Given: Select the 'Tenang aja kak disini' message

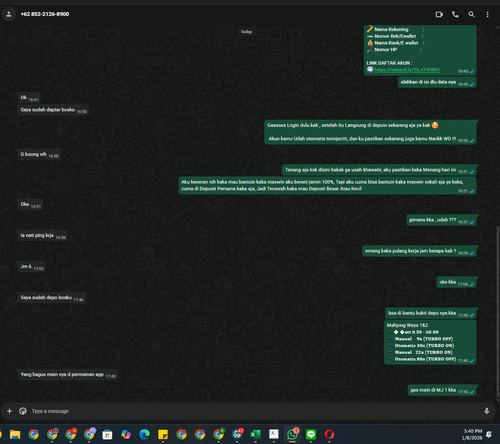Looking at the screenshot, I should coord(379,170).
